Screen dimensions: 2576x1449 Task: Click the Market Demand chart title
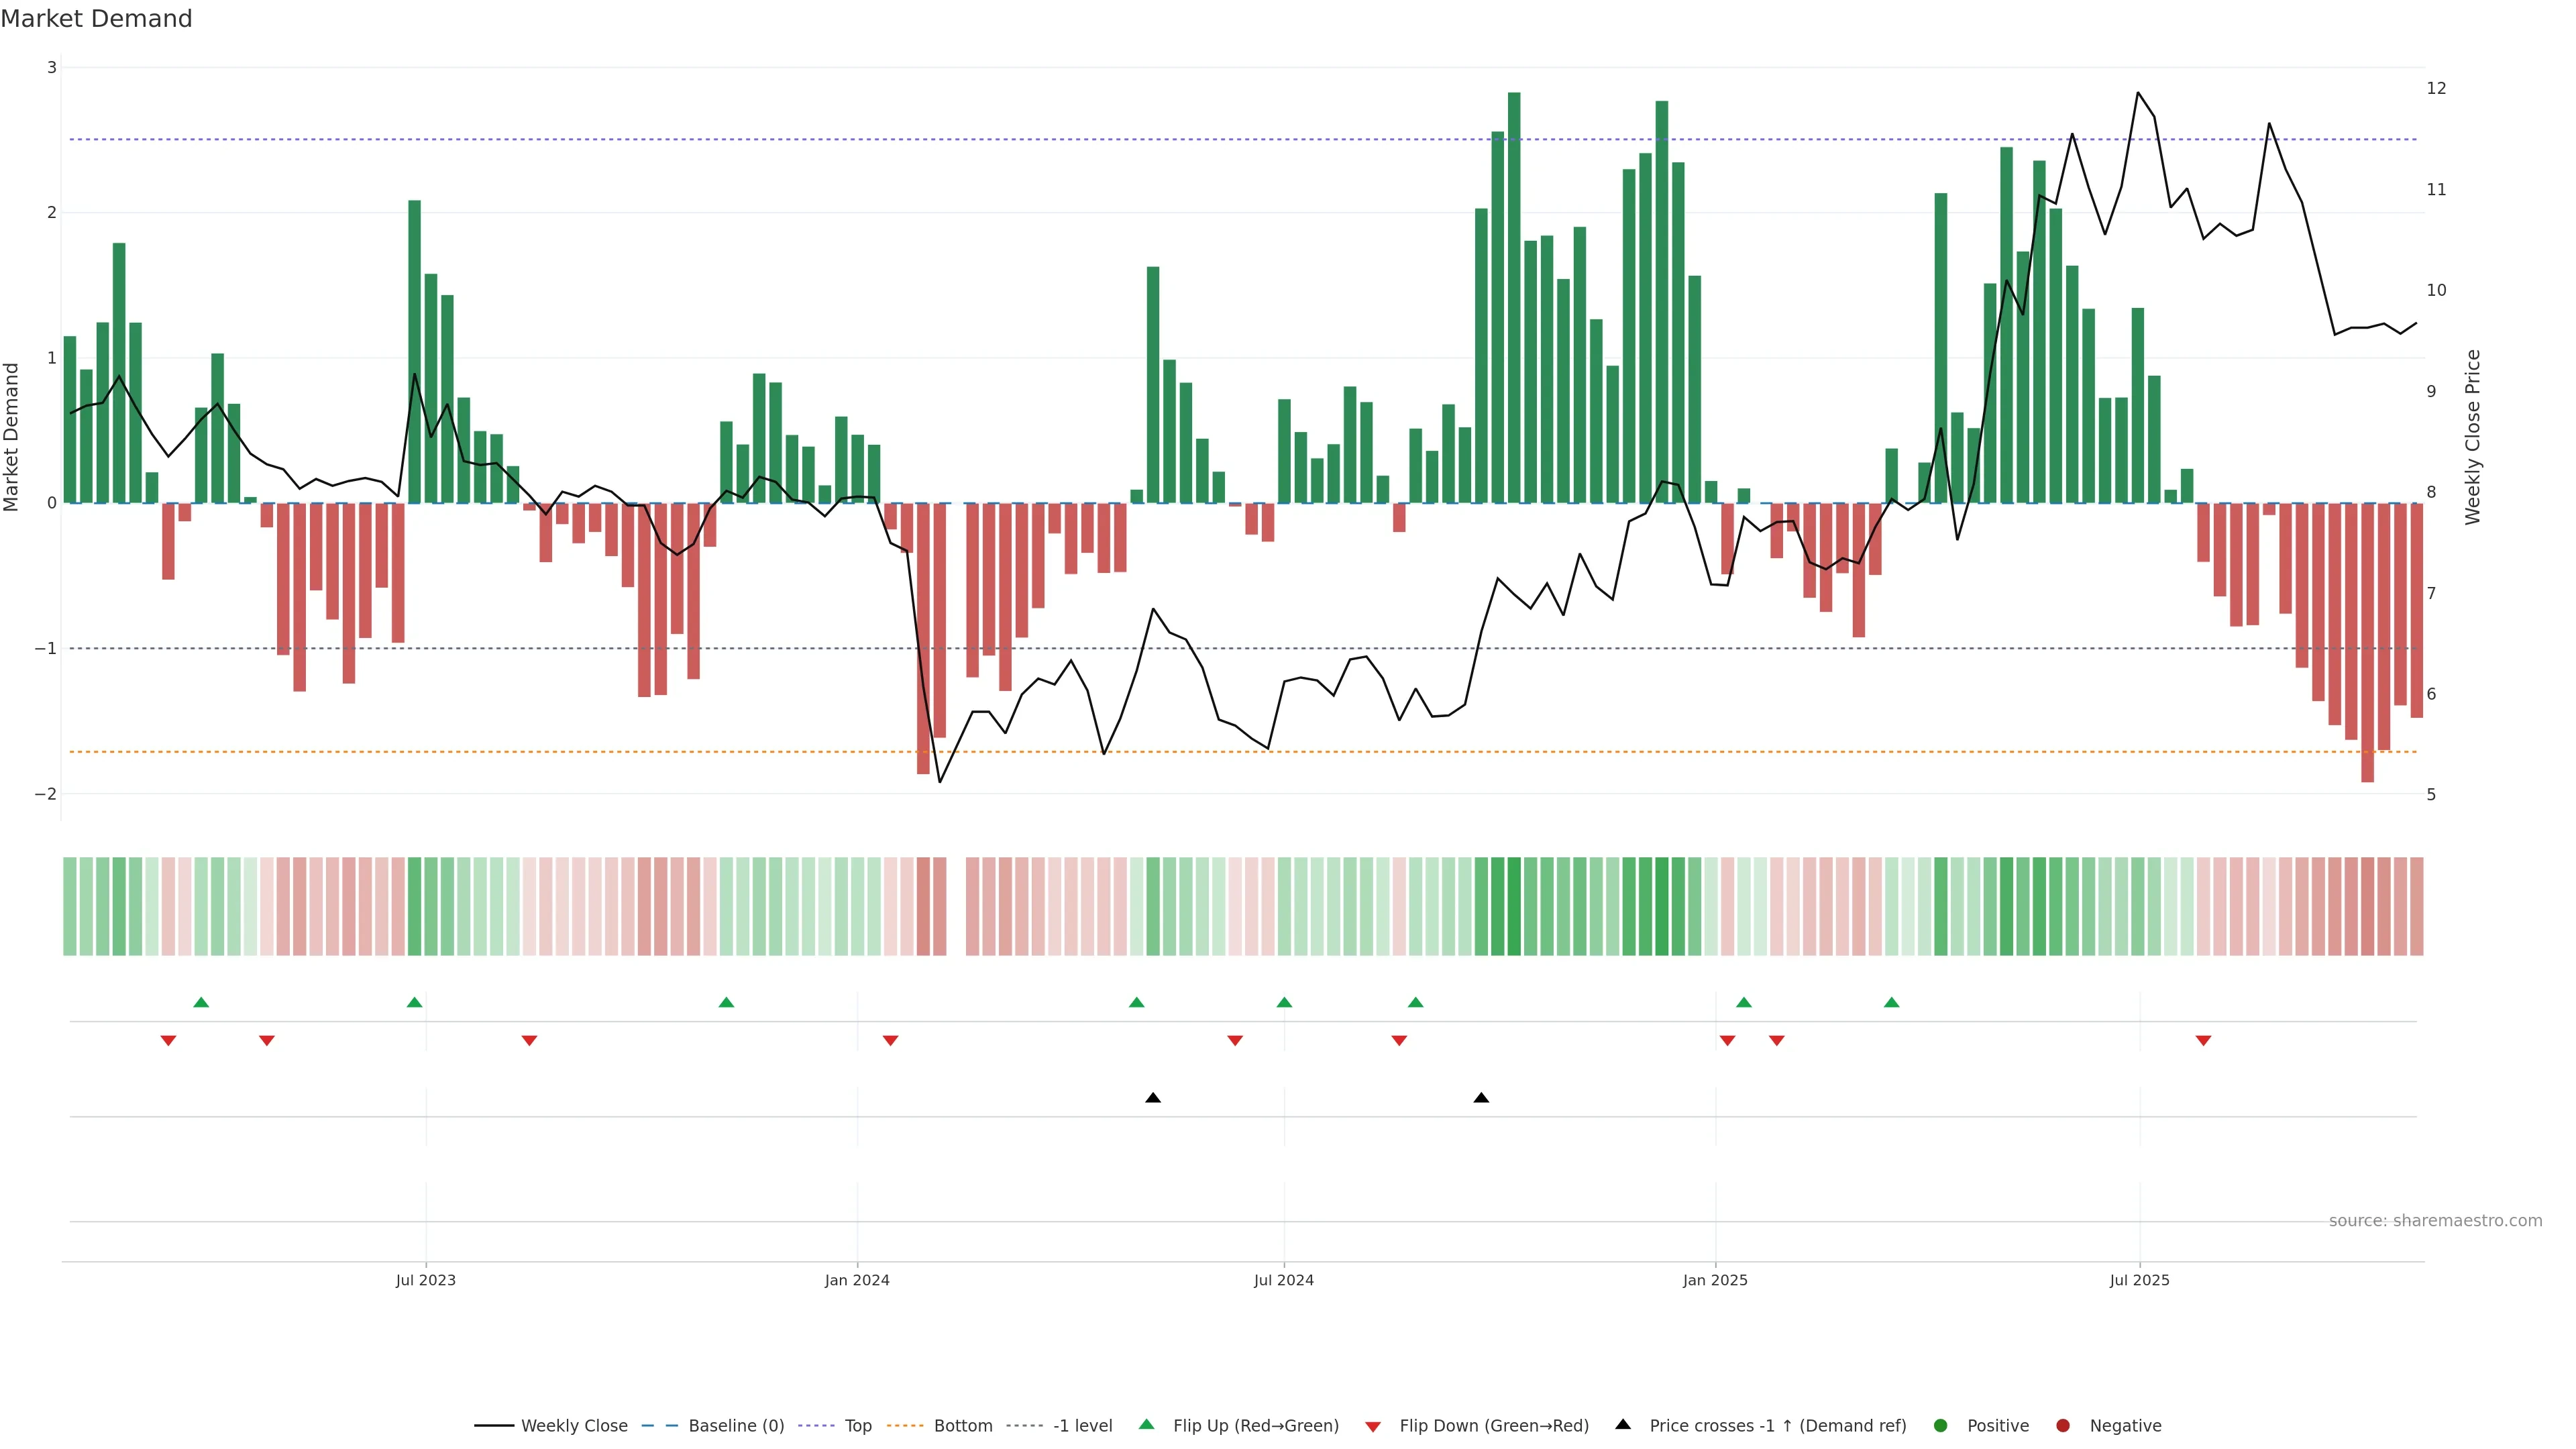click(96, 19)
